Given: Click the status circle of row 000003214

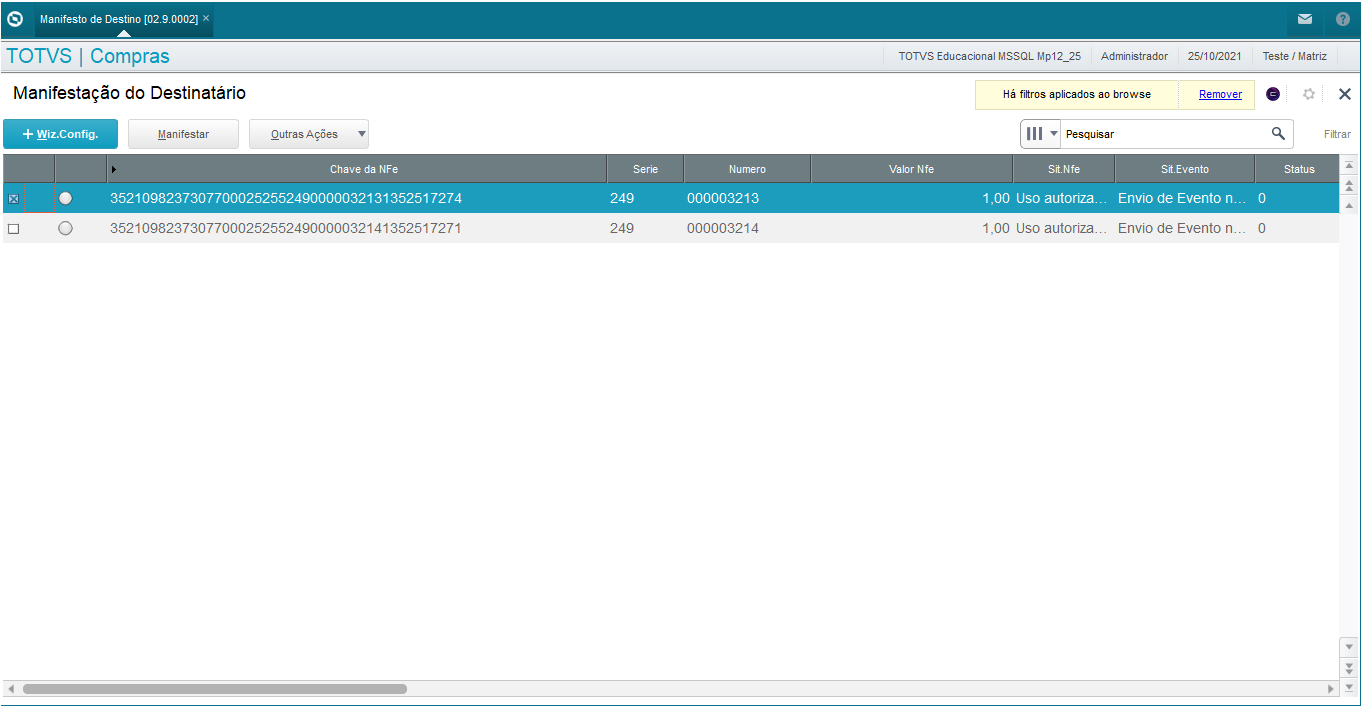Looking at the screenshot, I should point(66,229).
